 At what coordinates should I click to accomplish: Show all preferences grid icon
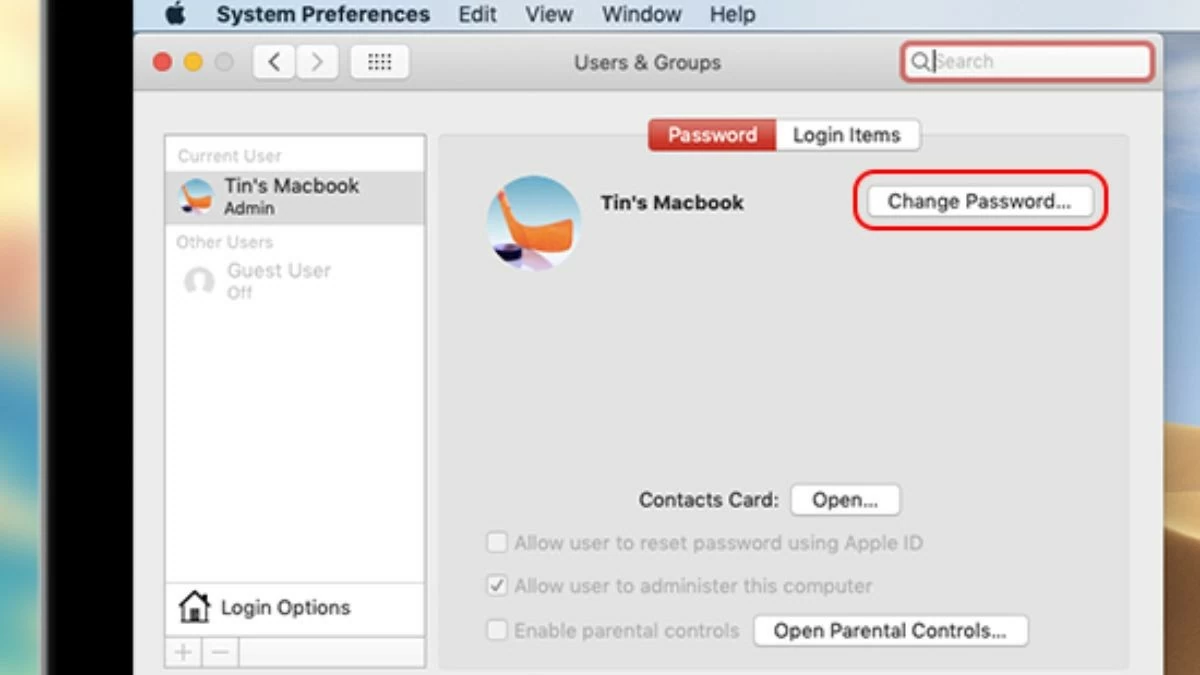(380, 62)
